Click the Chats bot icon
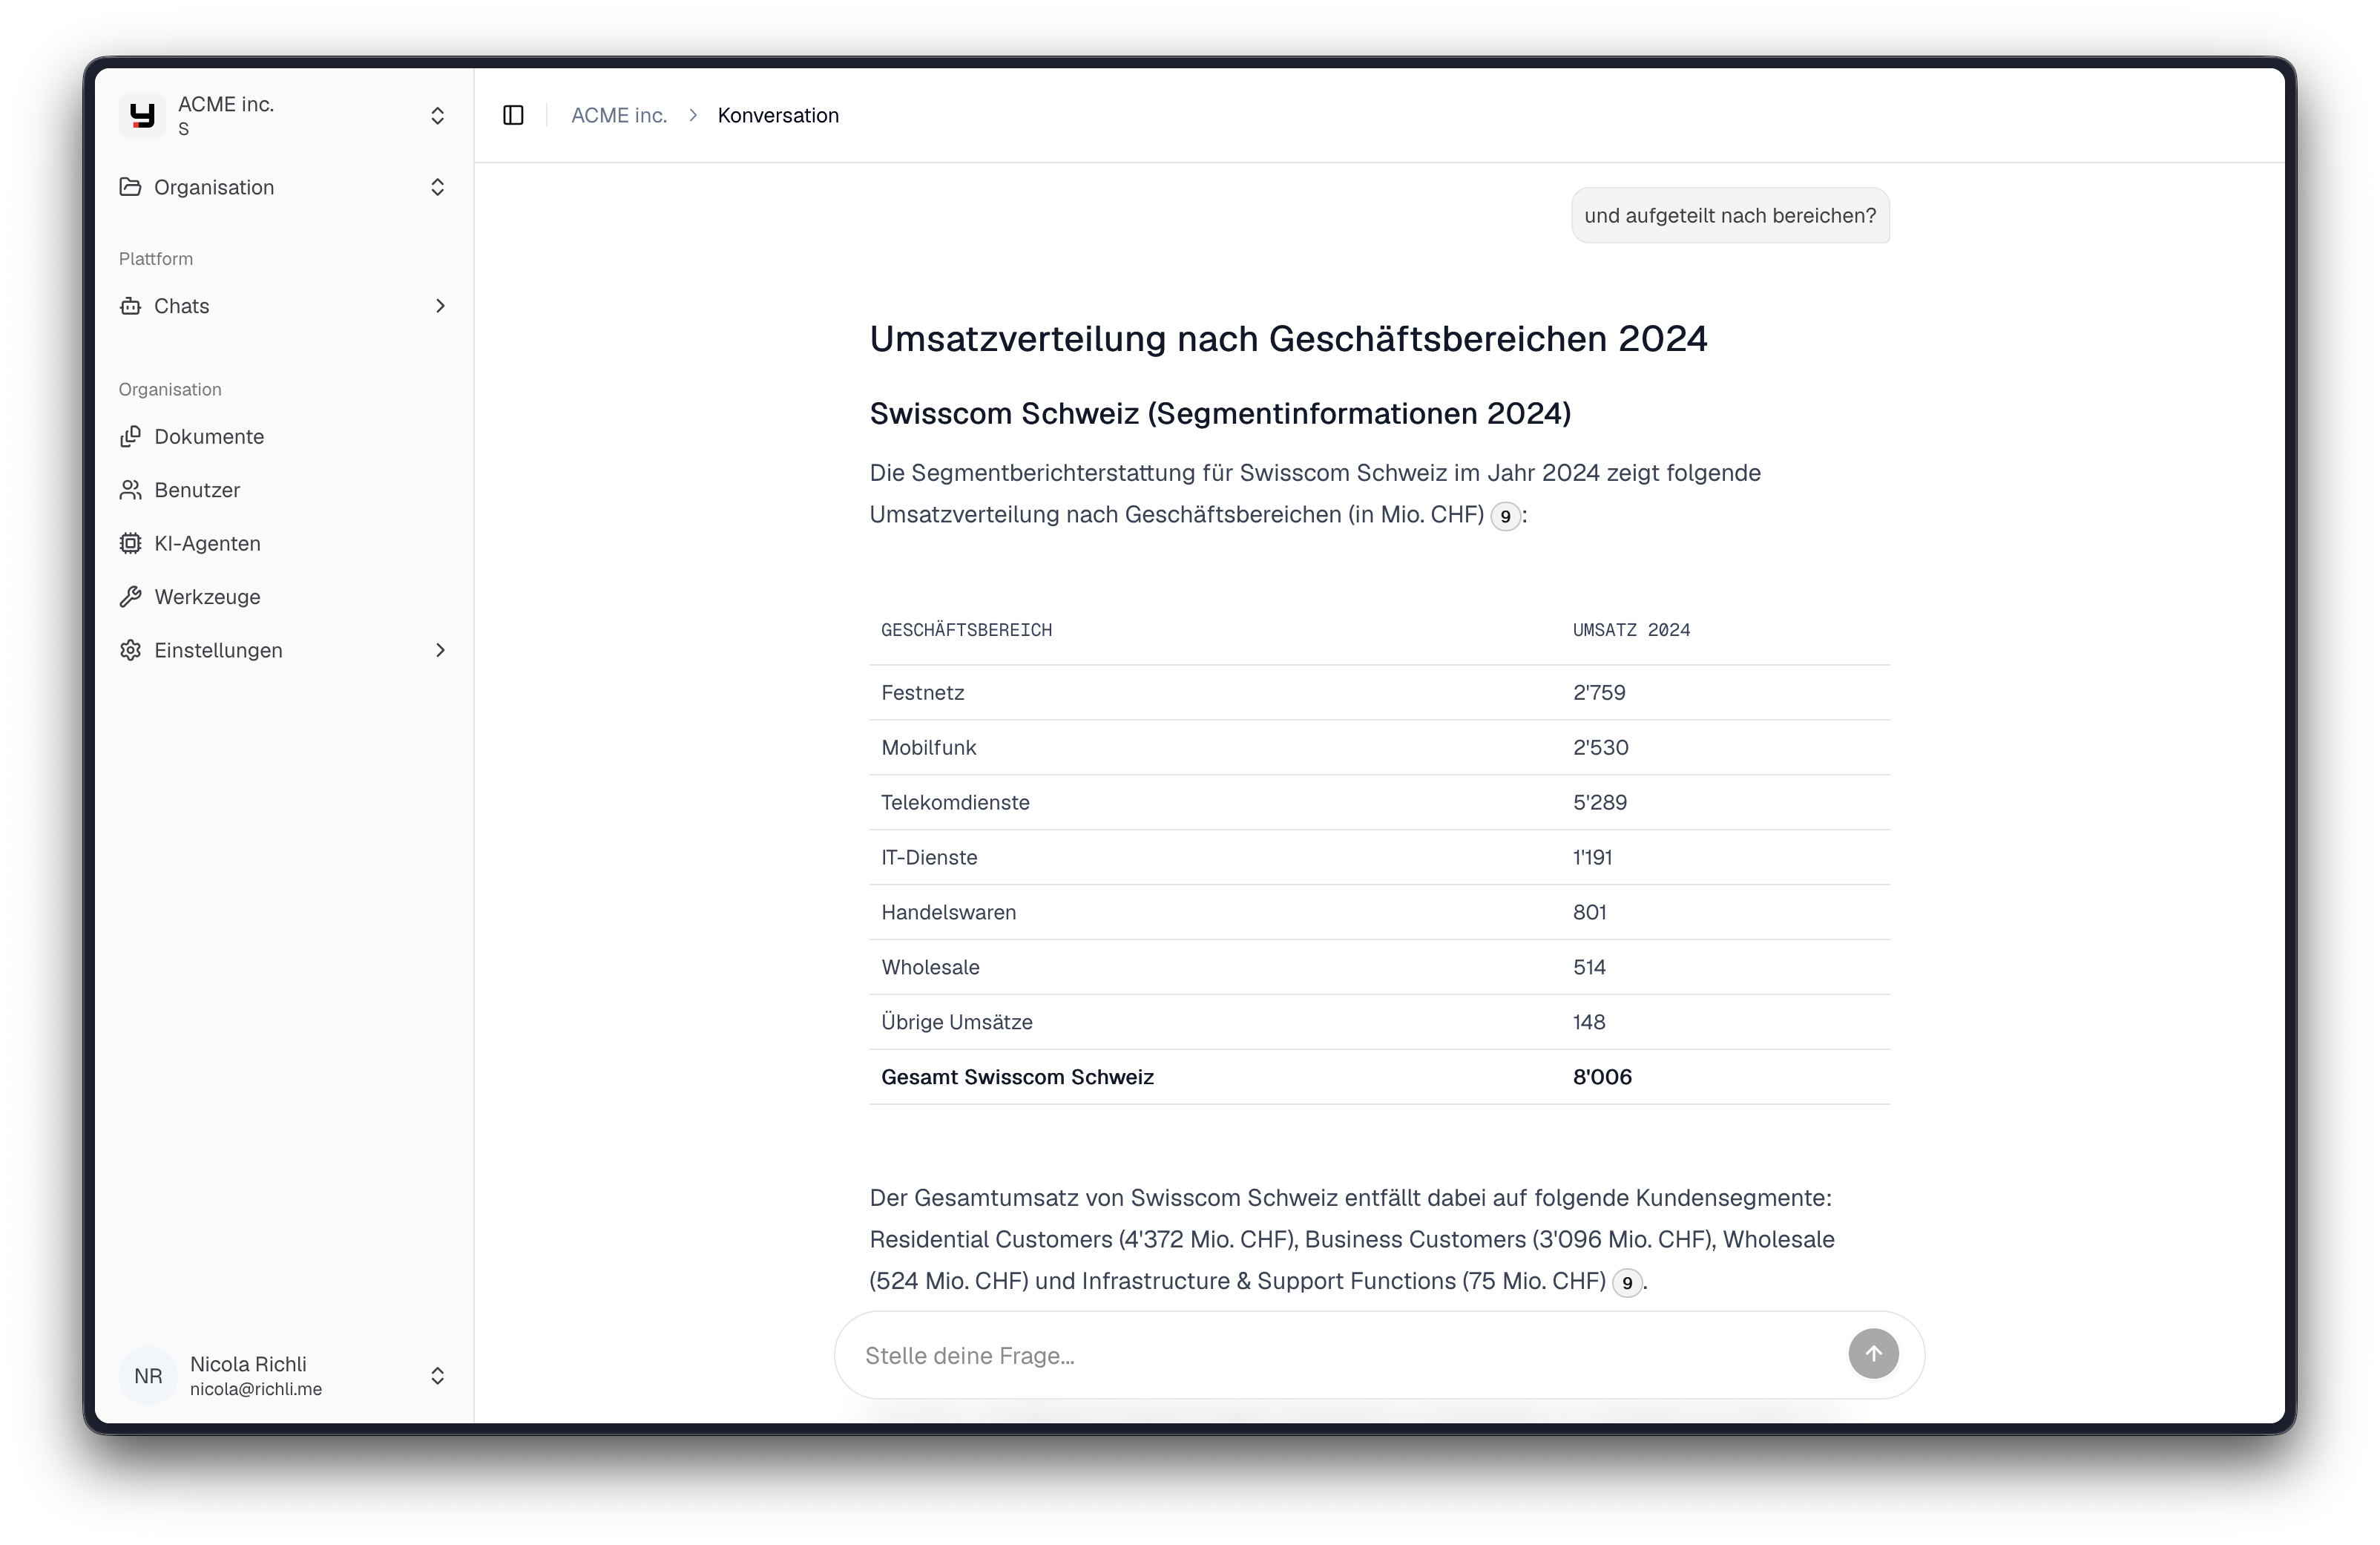This screenshot has height=1545, width=2380. 130,306
